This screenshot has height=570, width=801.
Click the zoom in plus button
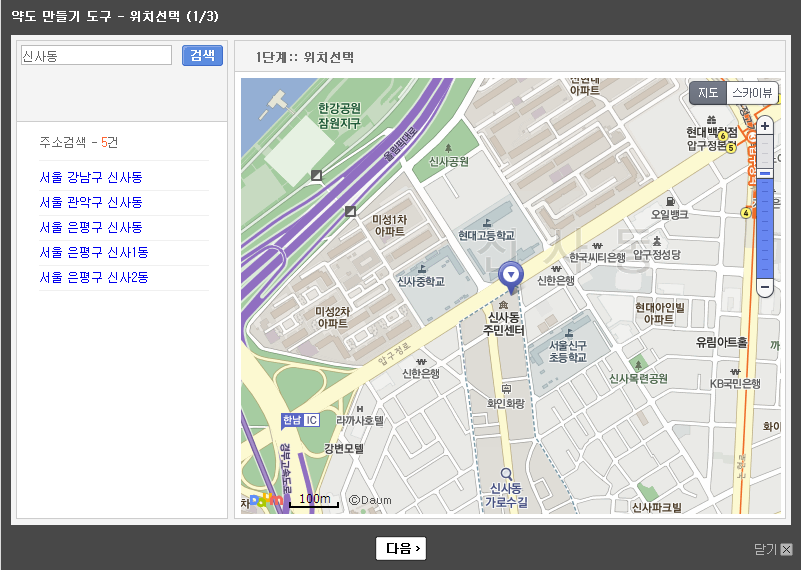click(x=765, y=126)
